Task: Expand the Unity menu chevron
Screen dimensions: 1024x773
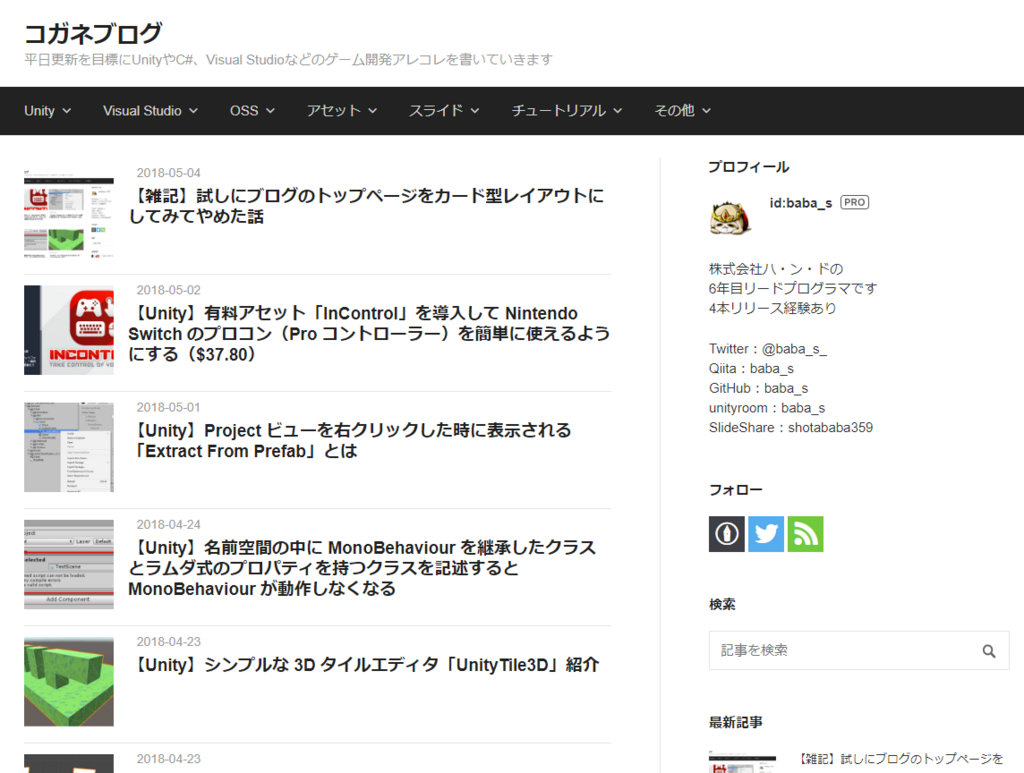Action: coord(67,111)
